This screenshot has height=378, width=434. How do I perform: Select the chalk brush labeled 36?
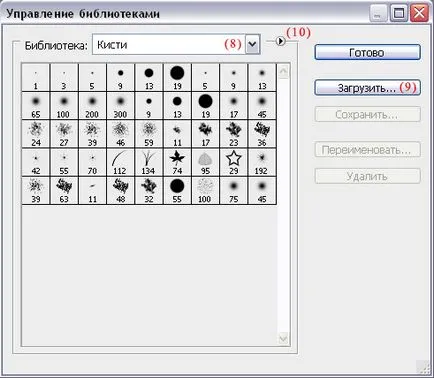click(x=262, y=134)
